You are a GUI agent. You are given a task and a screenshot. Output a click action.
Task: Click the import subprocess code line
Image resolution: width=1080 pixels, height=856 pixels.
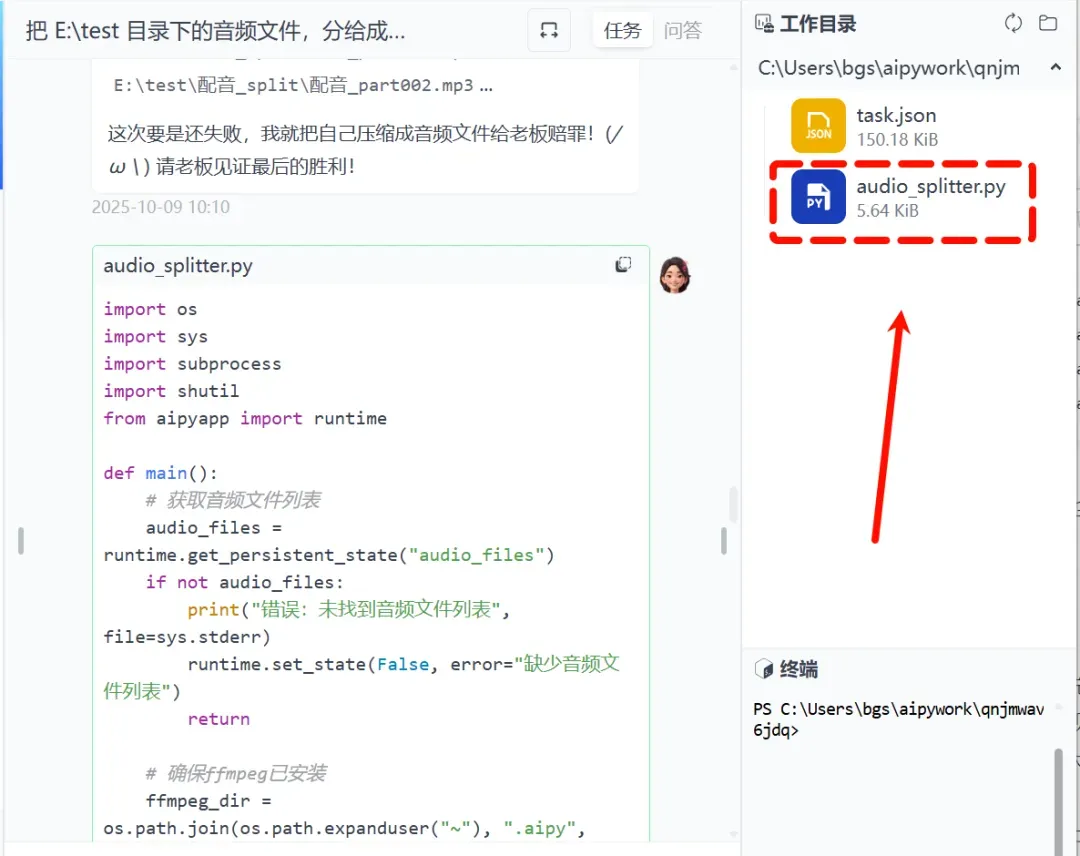(192, 364)
